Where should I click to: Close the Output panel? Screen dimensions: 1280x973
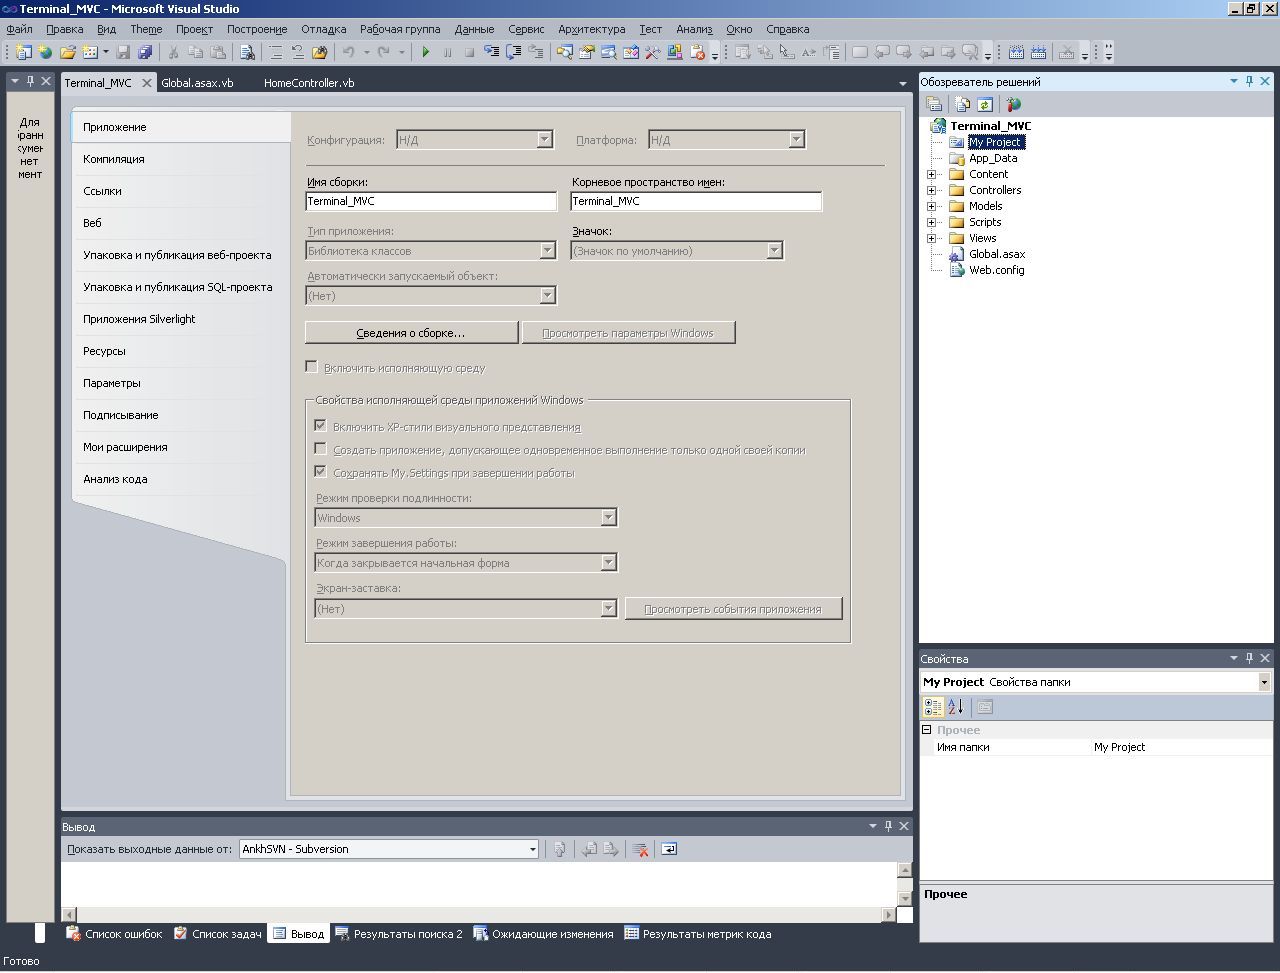pyautogui.click(x=904, y=826)
